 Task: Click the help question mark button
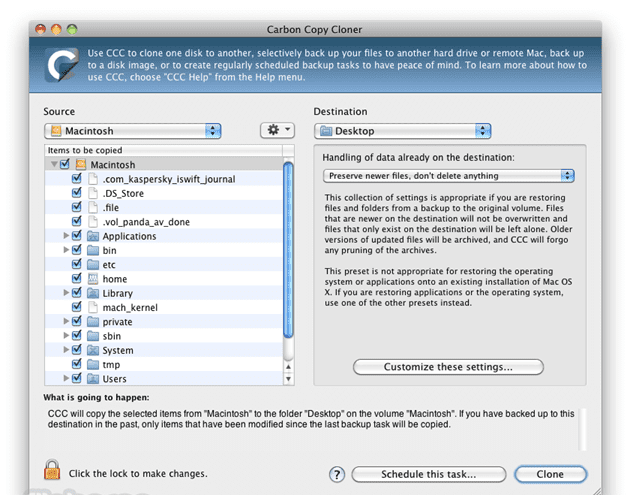(x=337, y=475)
